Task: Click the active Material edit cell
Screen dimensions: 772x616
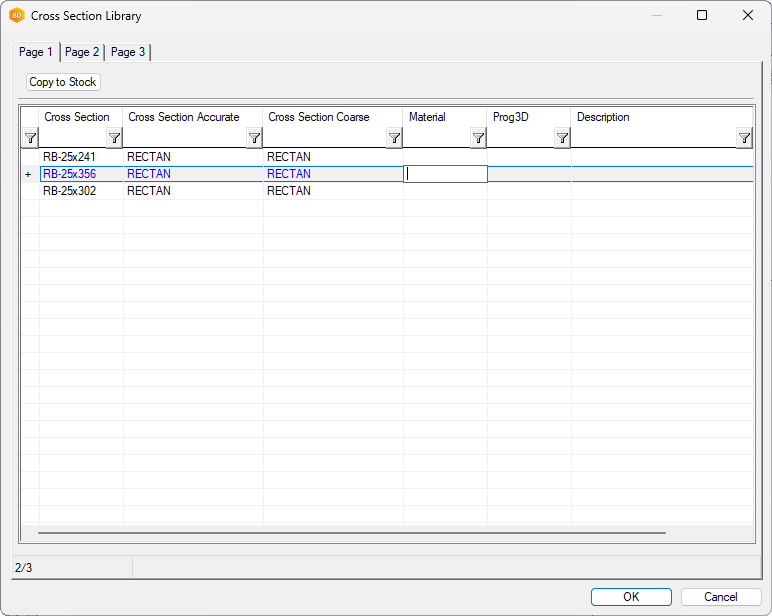Action: [445, 174]
